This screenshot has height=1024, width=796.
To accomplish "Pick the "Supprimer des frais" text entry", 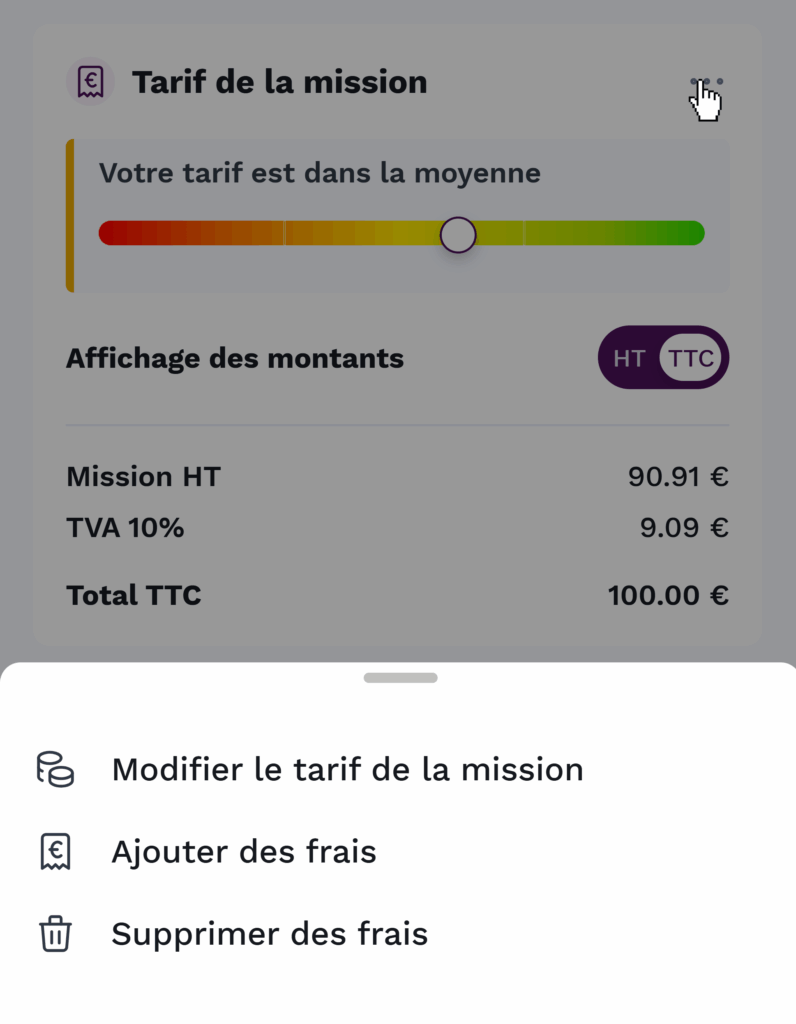I will 269,934.
